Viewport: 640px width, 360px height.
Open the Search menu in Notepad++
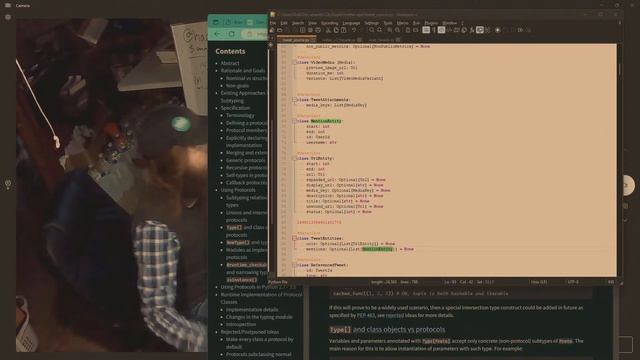[x=298, y=23]
